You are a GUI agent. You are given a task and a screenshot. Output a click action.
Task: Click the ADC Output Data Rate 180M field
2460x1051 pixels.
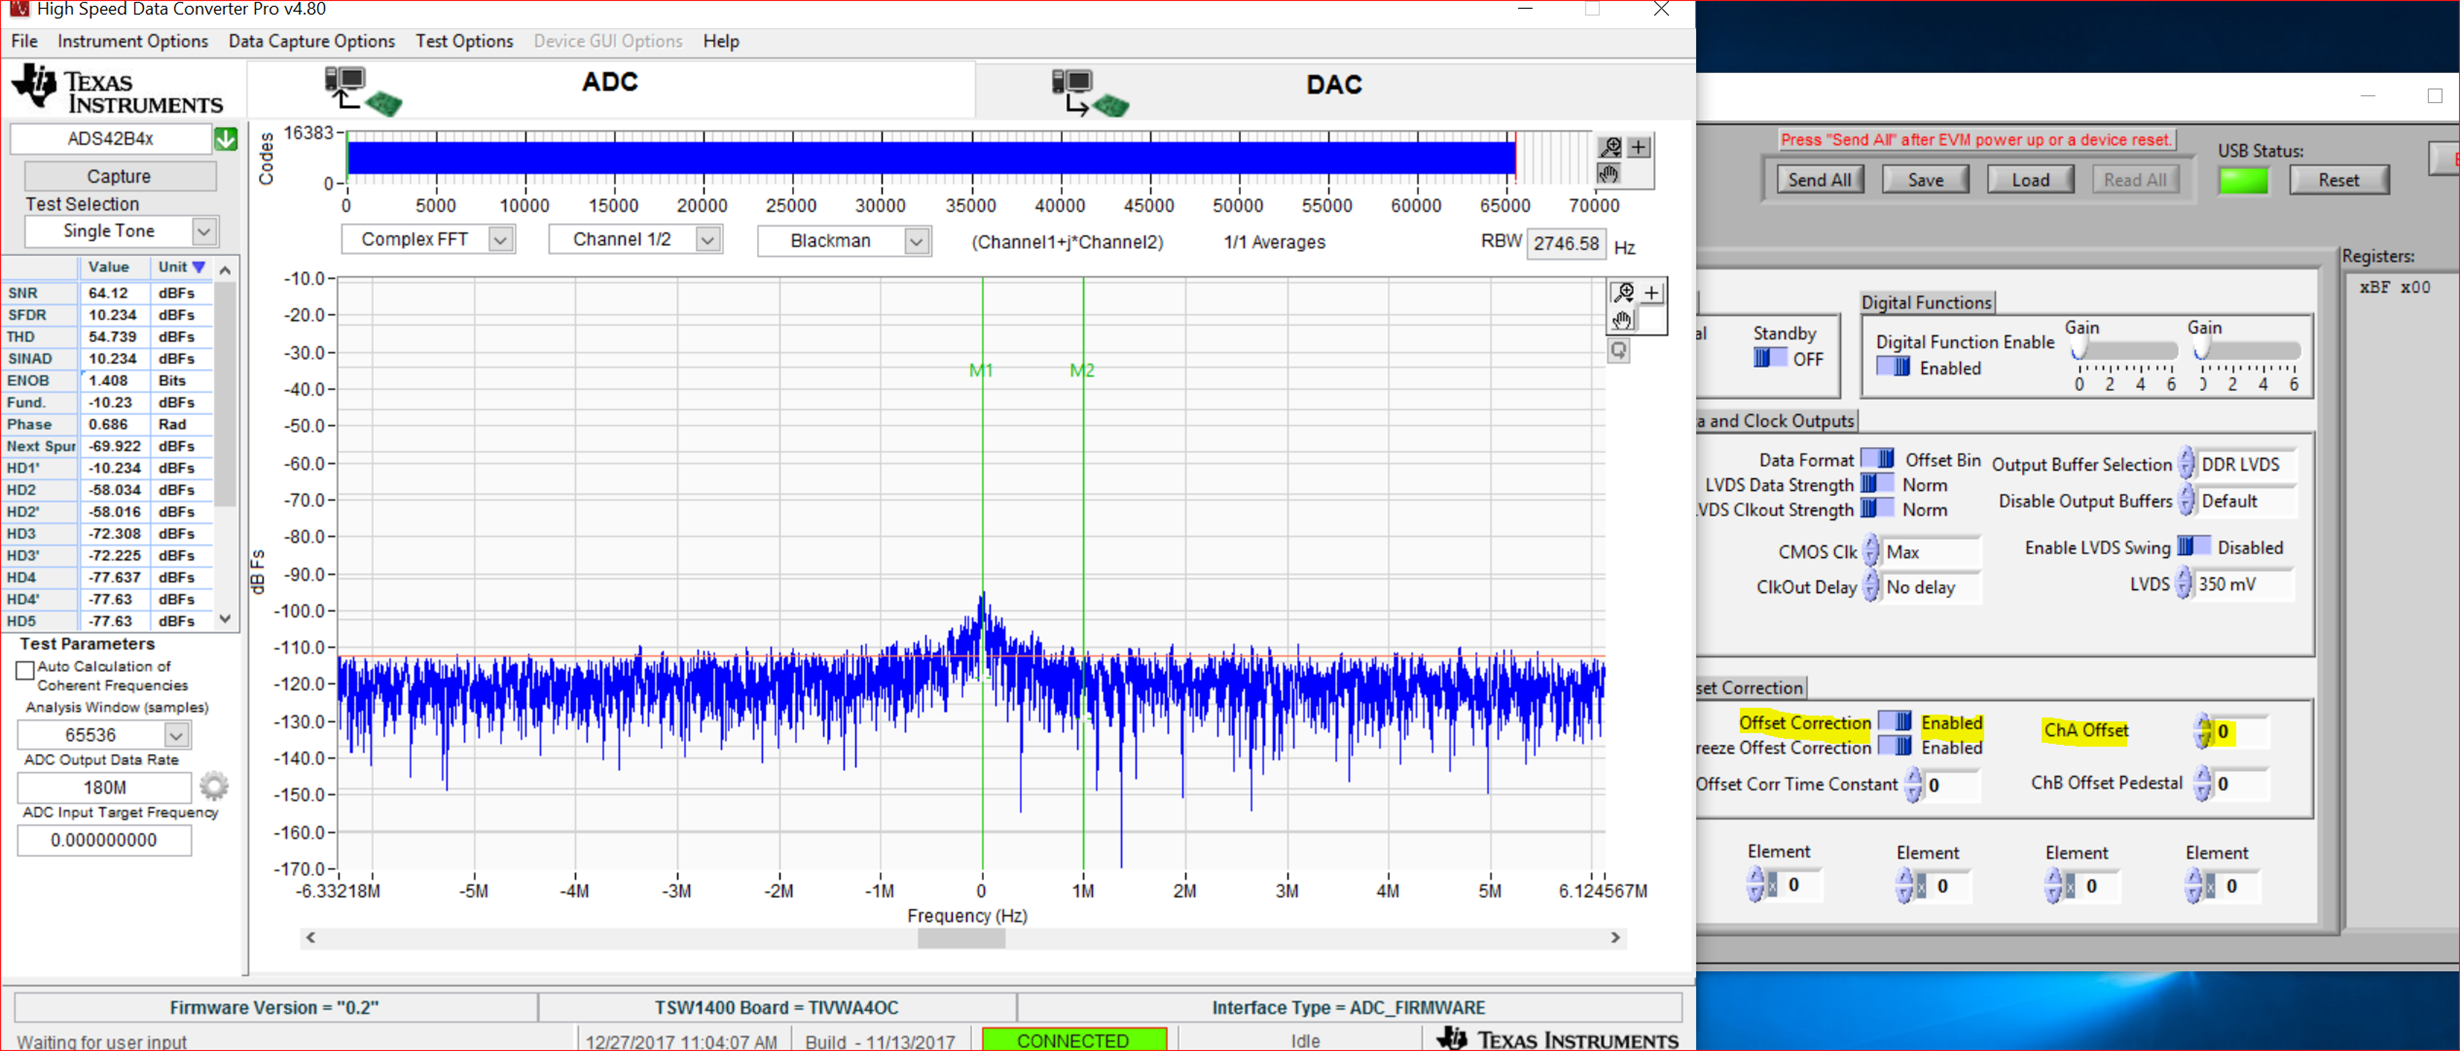coord(104,788)
